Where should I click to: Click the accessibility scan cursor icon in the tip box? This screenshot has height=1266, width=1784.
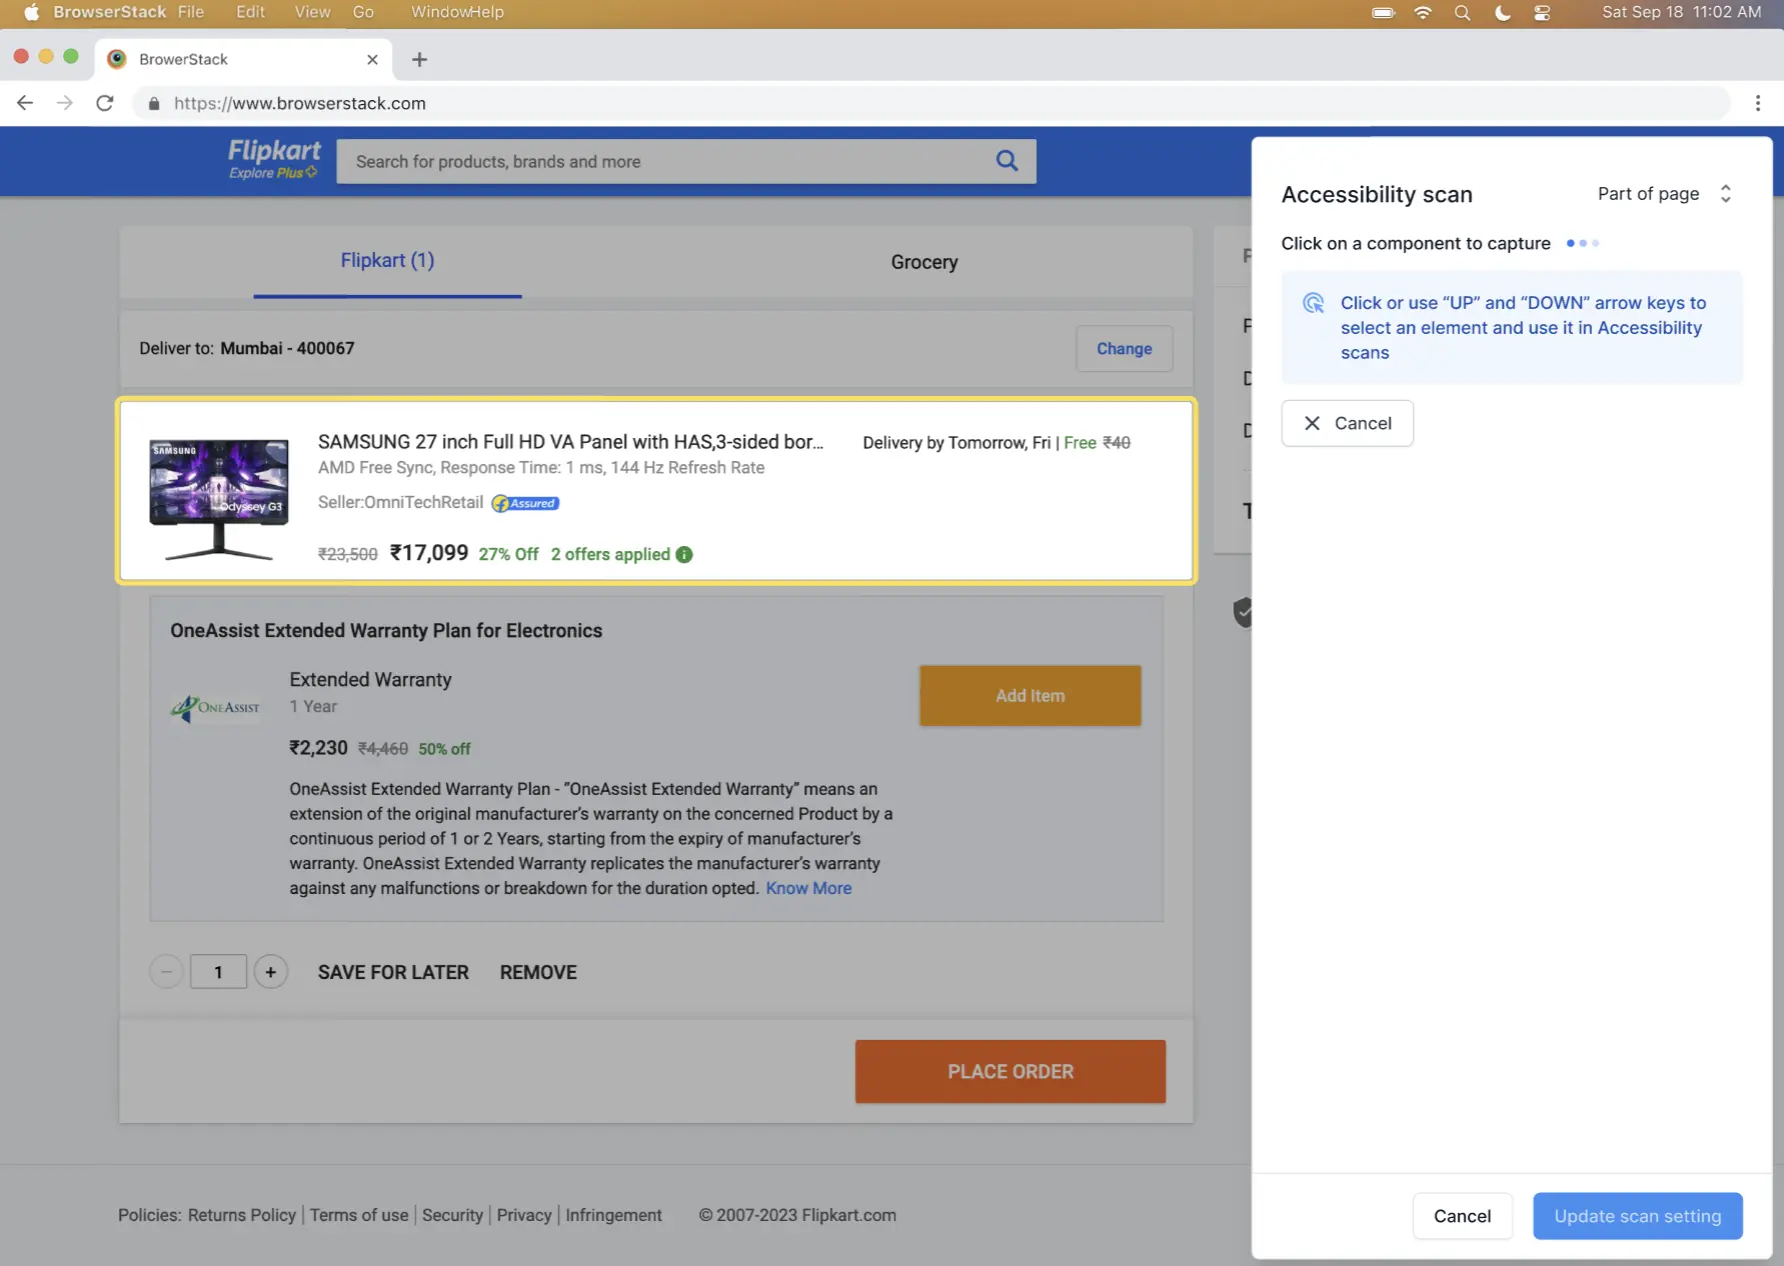click(1313, 303)
